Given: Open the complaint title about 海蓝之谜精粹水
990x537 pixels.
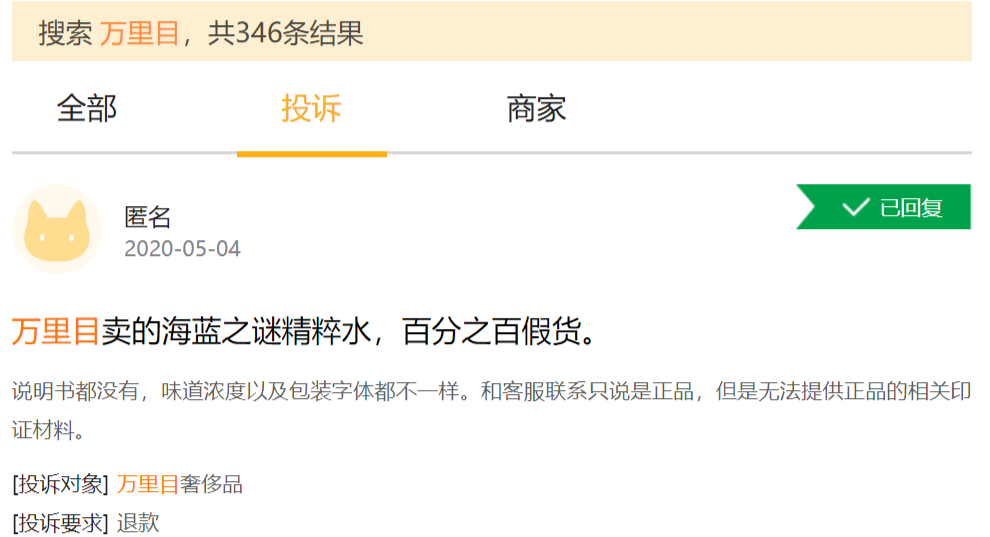Looking at the screenshot, I should point(303,331).
